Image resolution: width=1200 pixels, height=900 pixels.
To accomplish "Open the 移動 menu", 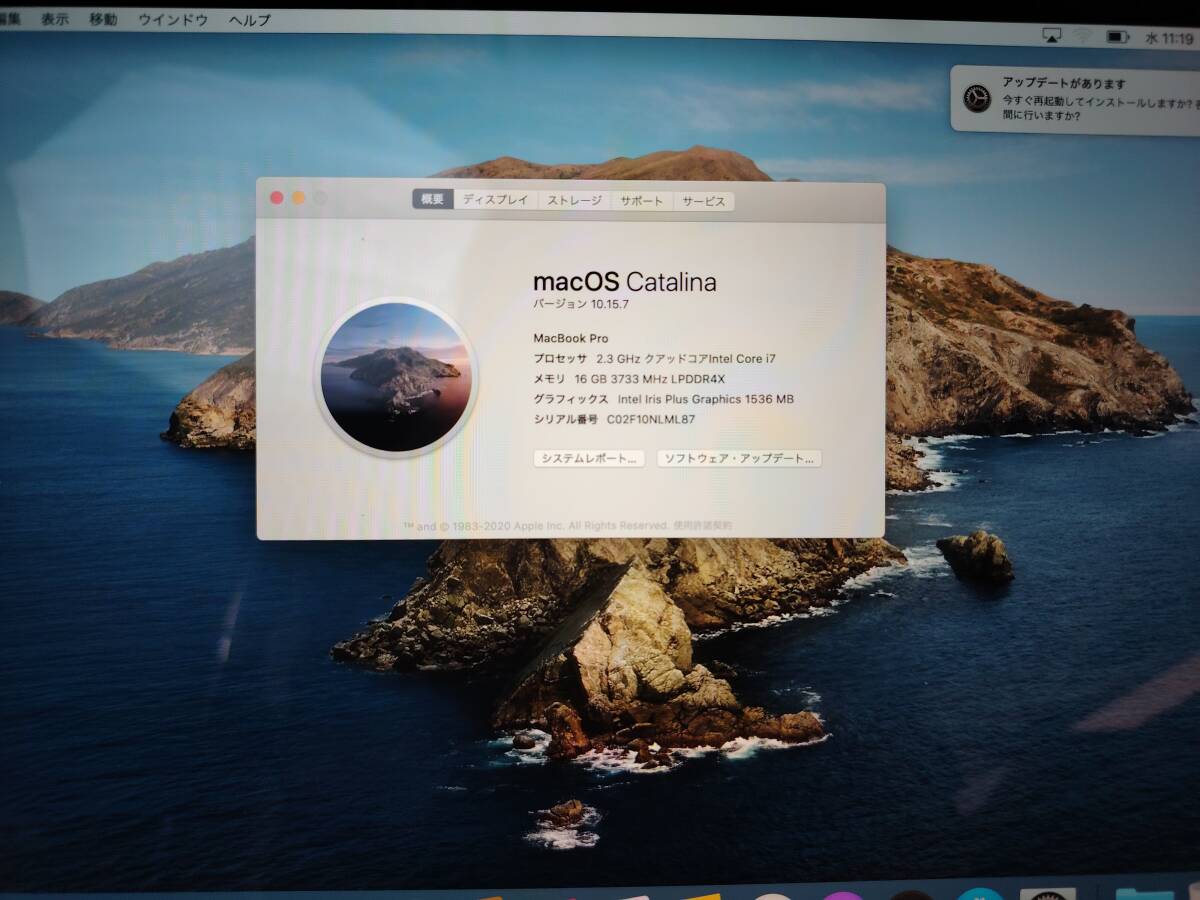I will [103, 19].
